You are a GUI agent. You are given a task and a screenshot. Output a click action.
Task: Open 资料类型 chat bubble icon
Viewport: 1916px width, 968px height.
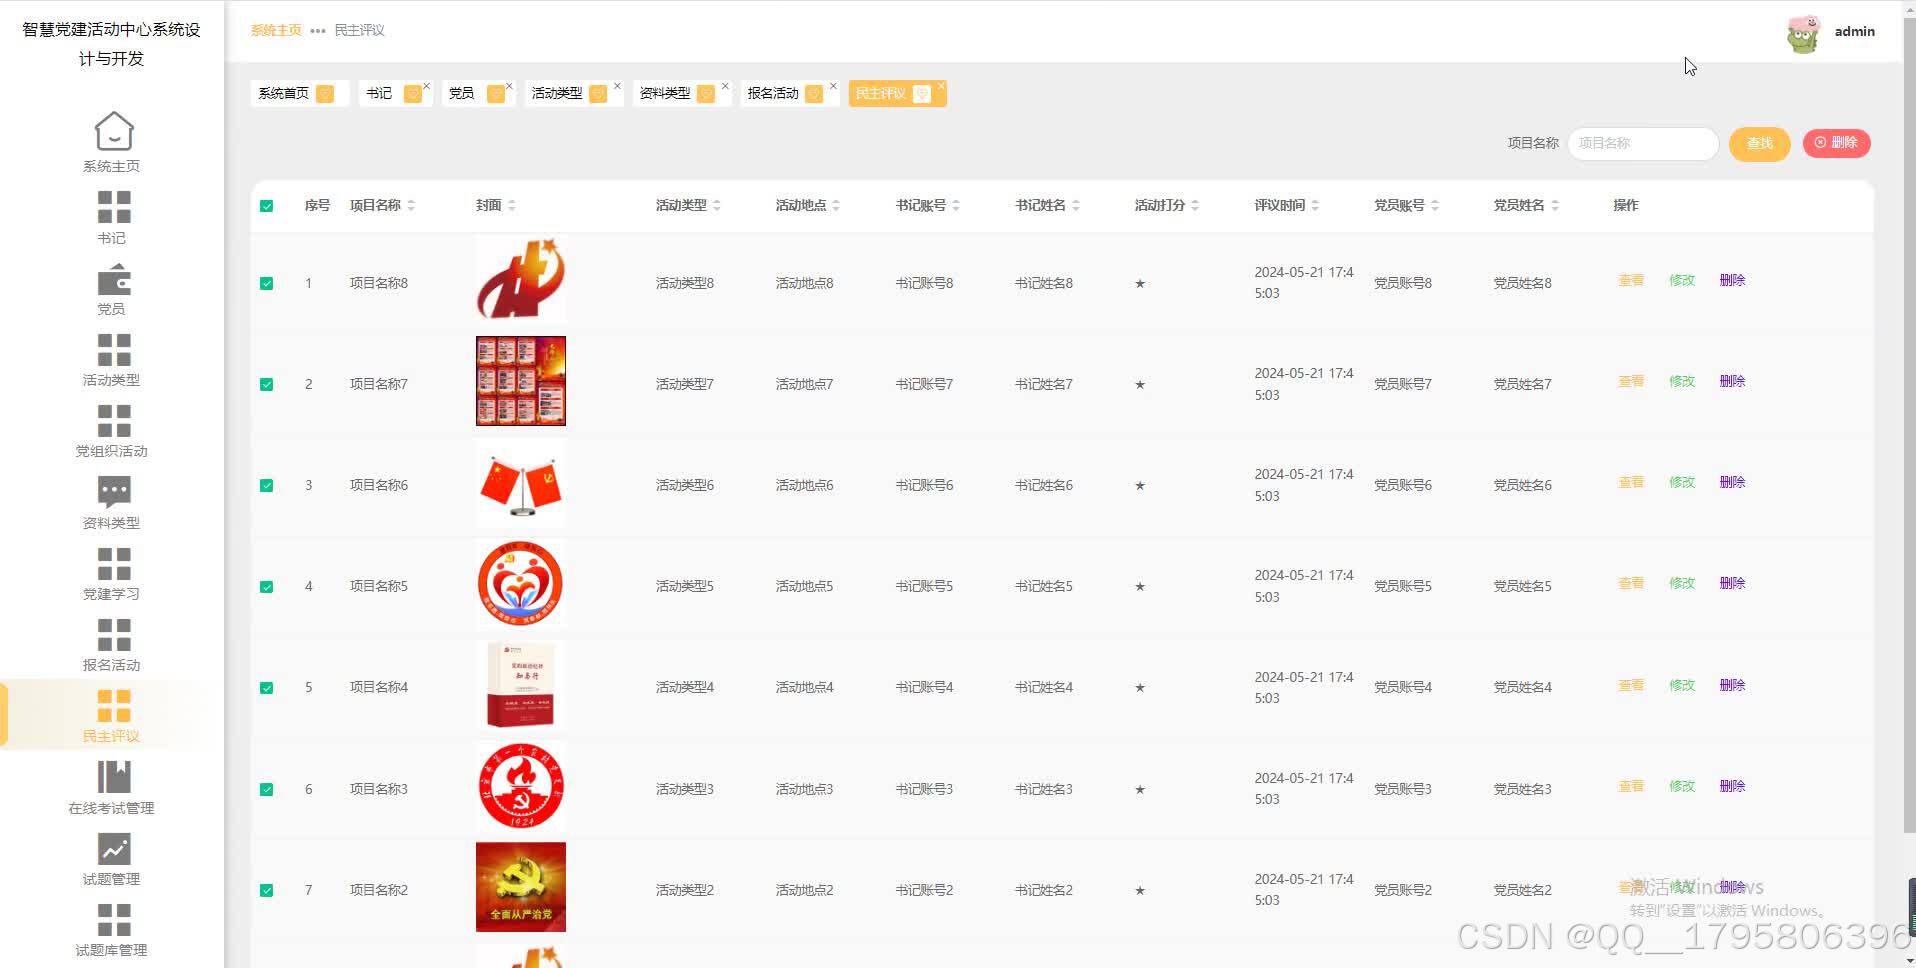click(113, 492)
